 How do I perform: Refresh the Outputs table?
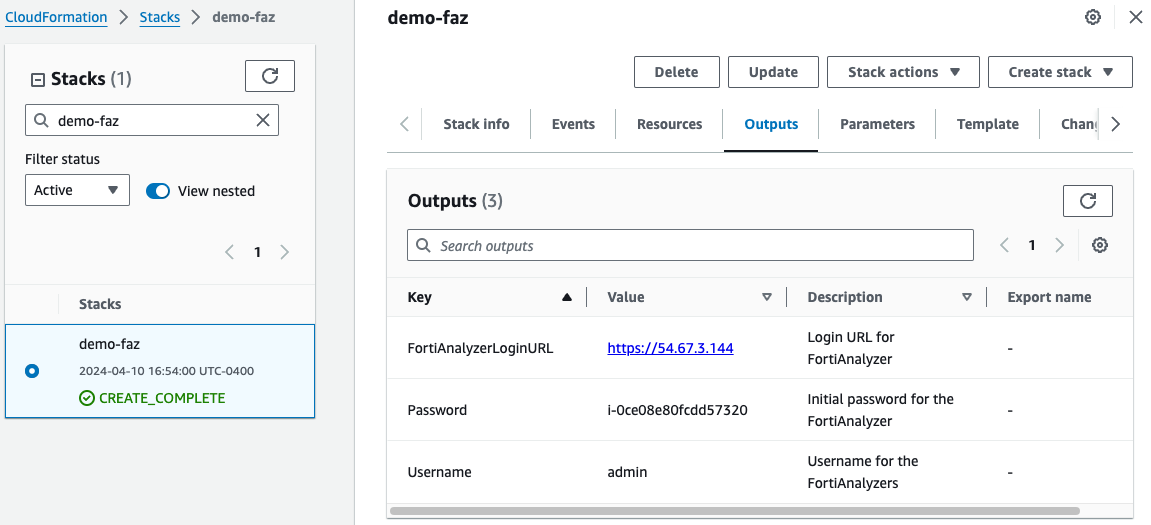point(1087,201)
